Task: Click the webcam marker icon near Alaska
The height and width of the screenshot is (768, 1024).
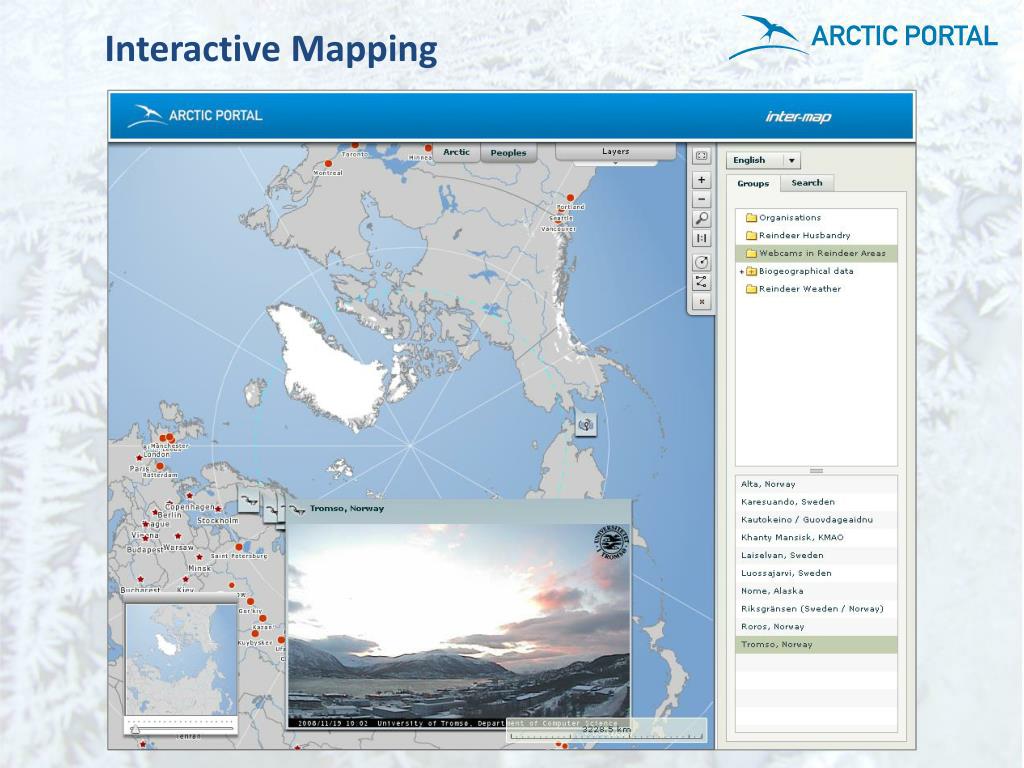Action: [586, 425]
